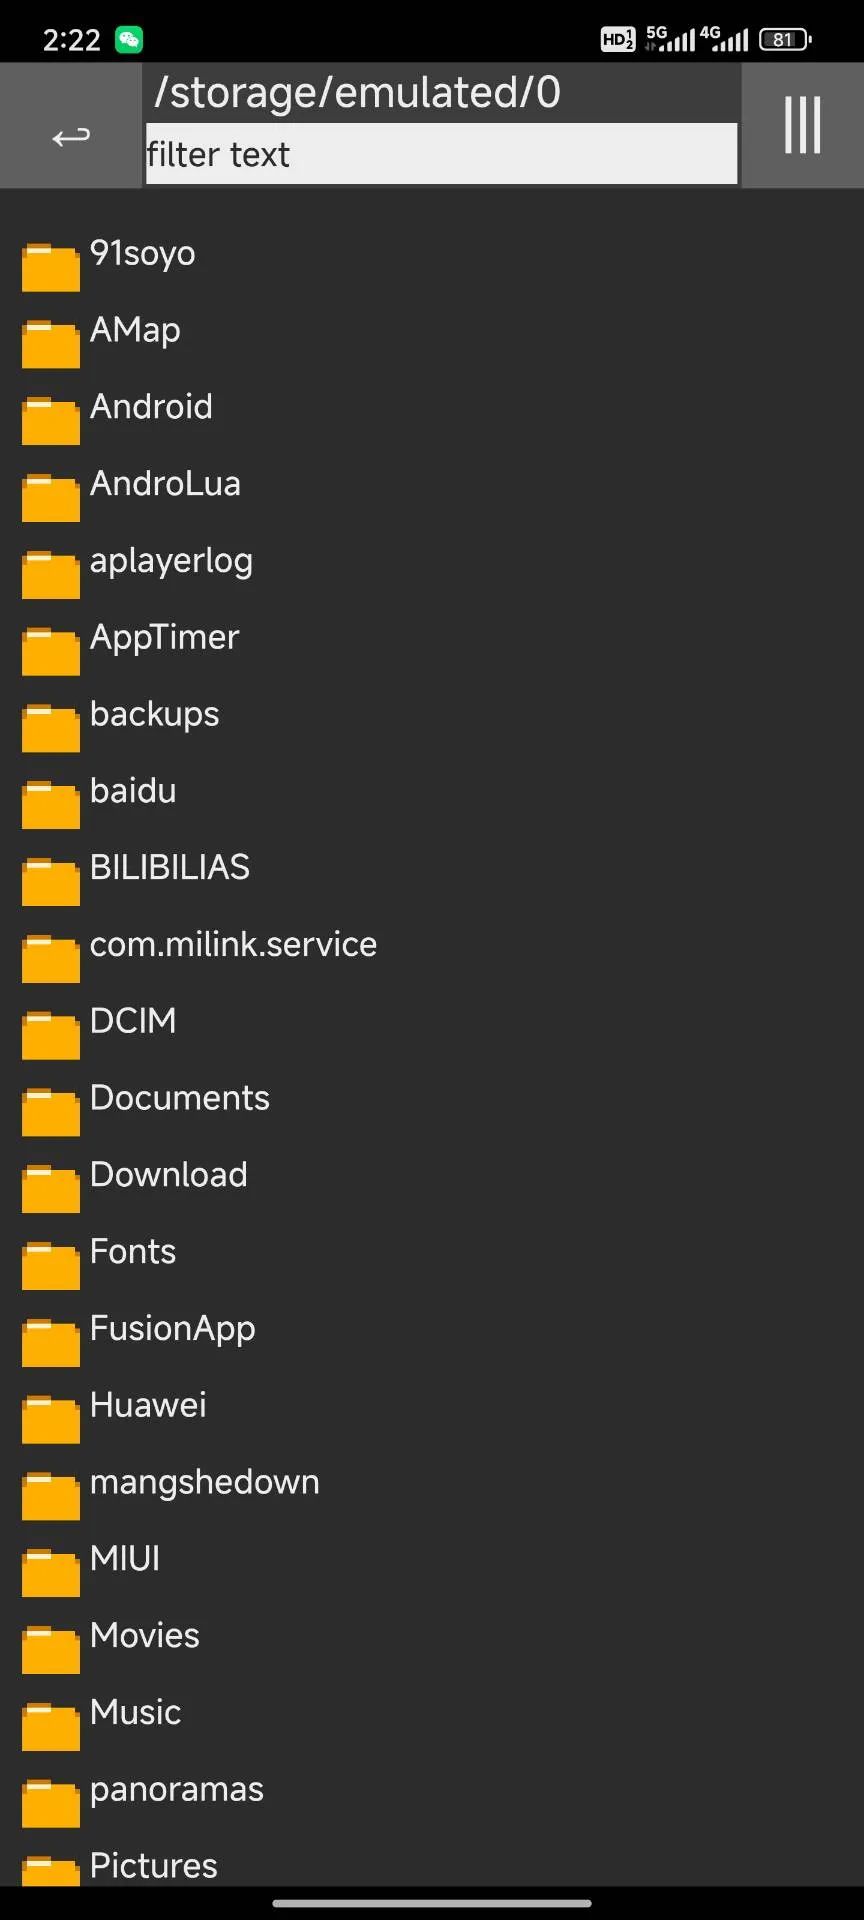Image resolution: width=864 pixels, height=1920 pixels.
Task: Tap the DCIM folder icon
Action: (x=51, y=1035)
